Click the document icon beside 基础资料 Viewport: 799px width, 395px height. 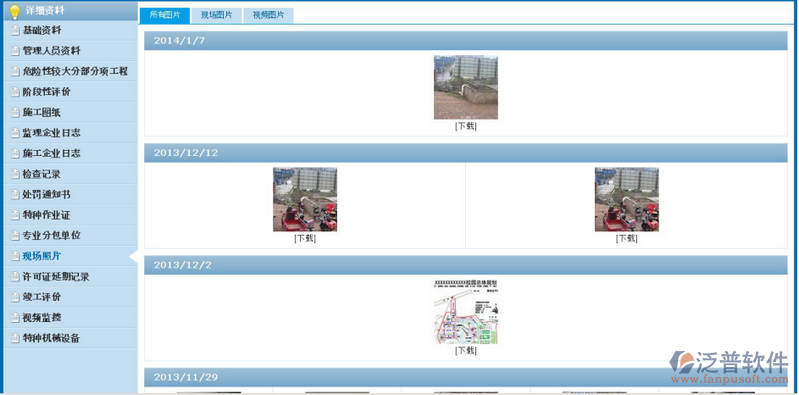click(15, 31)
